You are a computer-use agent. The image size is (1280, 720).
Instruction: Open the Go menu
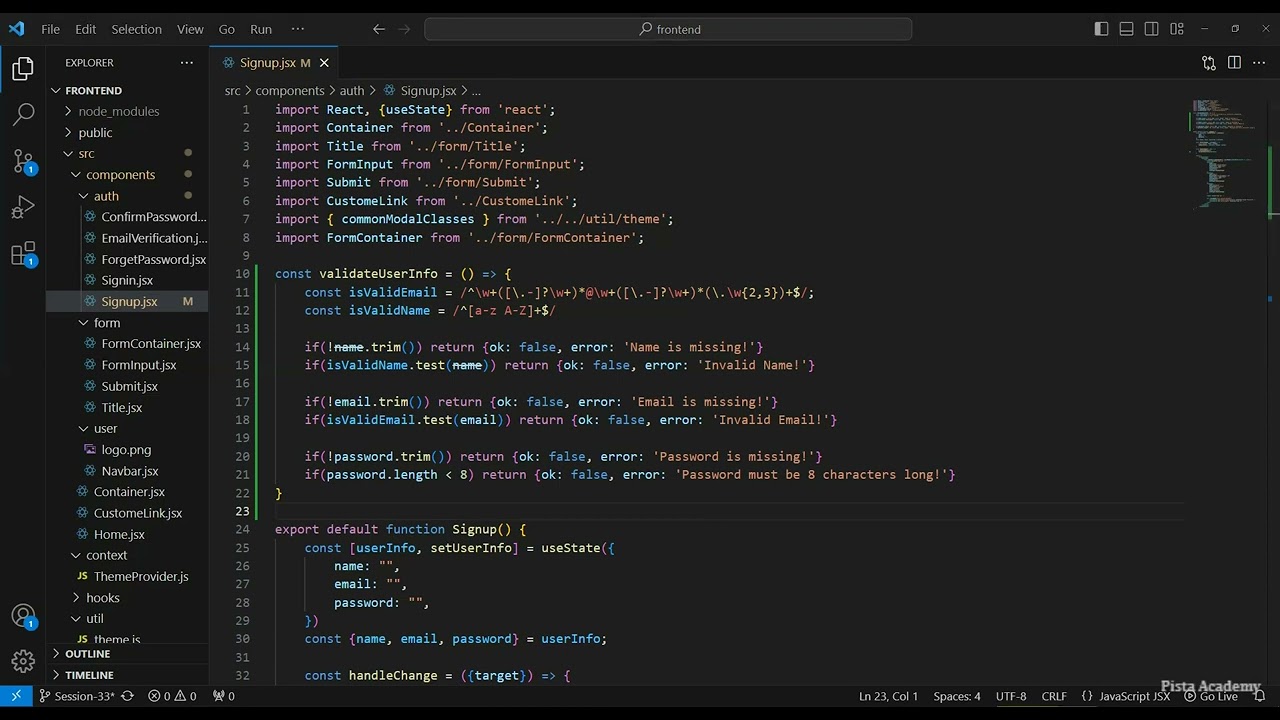227,29
